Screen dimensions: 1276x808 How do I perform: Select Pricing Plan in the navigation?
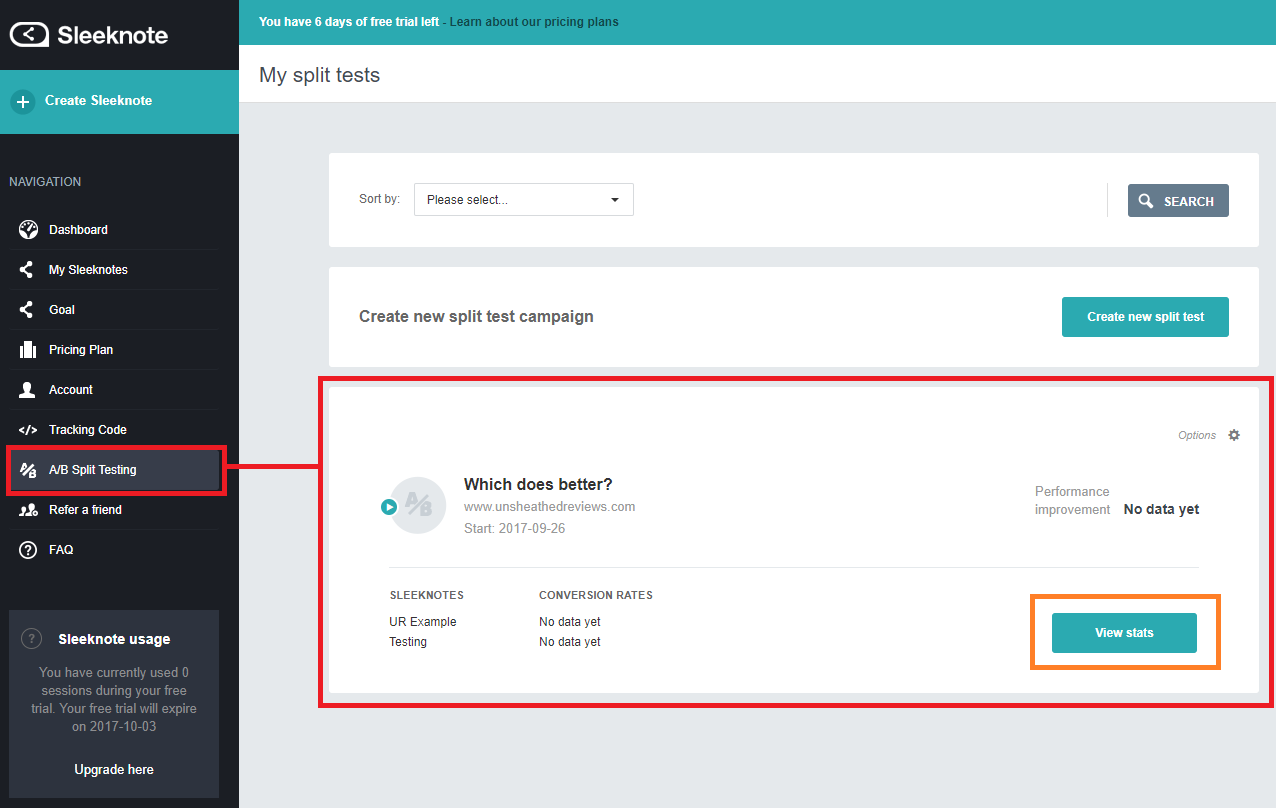pos(113,350)
